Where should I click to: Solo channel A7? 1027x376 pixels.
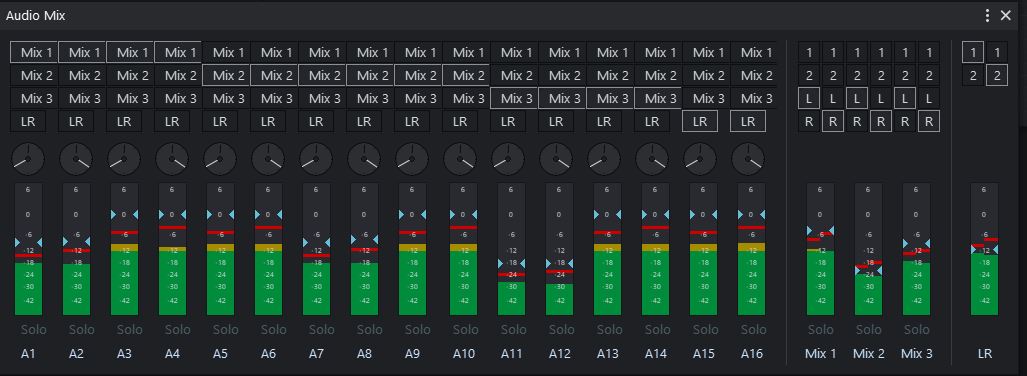pyautogui.click(x=322, y=329)
